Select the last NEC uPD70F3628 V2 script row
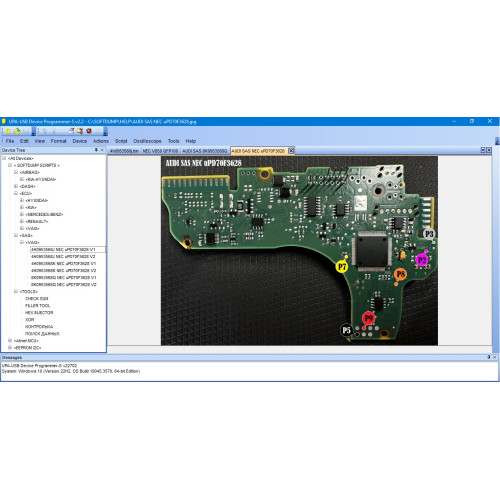The height and width of the screenshot is (500, 500). pyautogui.click(x=64, y=285)
